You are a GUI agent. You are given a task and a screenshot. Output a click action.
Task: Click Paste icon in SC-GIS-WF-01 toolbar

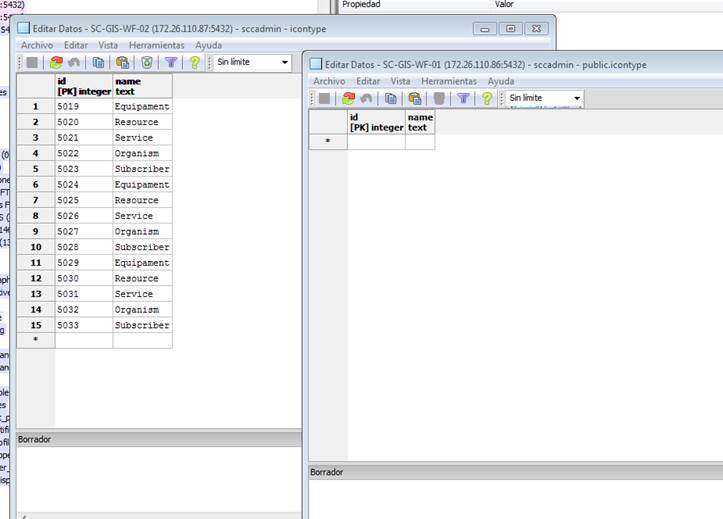(414, 98)
